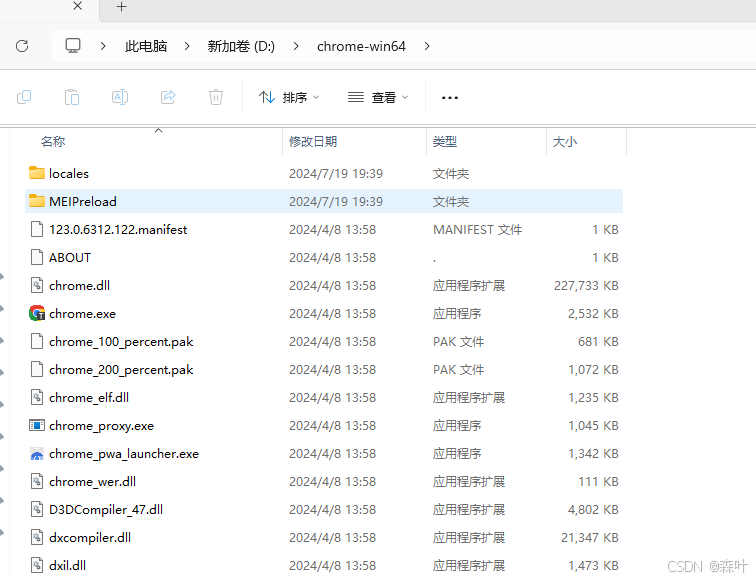Expand chevron after 此电脑 breadcrumb
756x580 pixels.
(x=187, y=46)
